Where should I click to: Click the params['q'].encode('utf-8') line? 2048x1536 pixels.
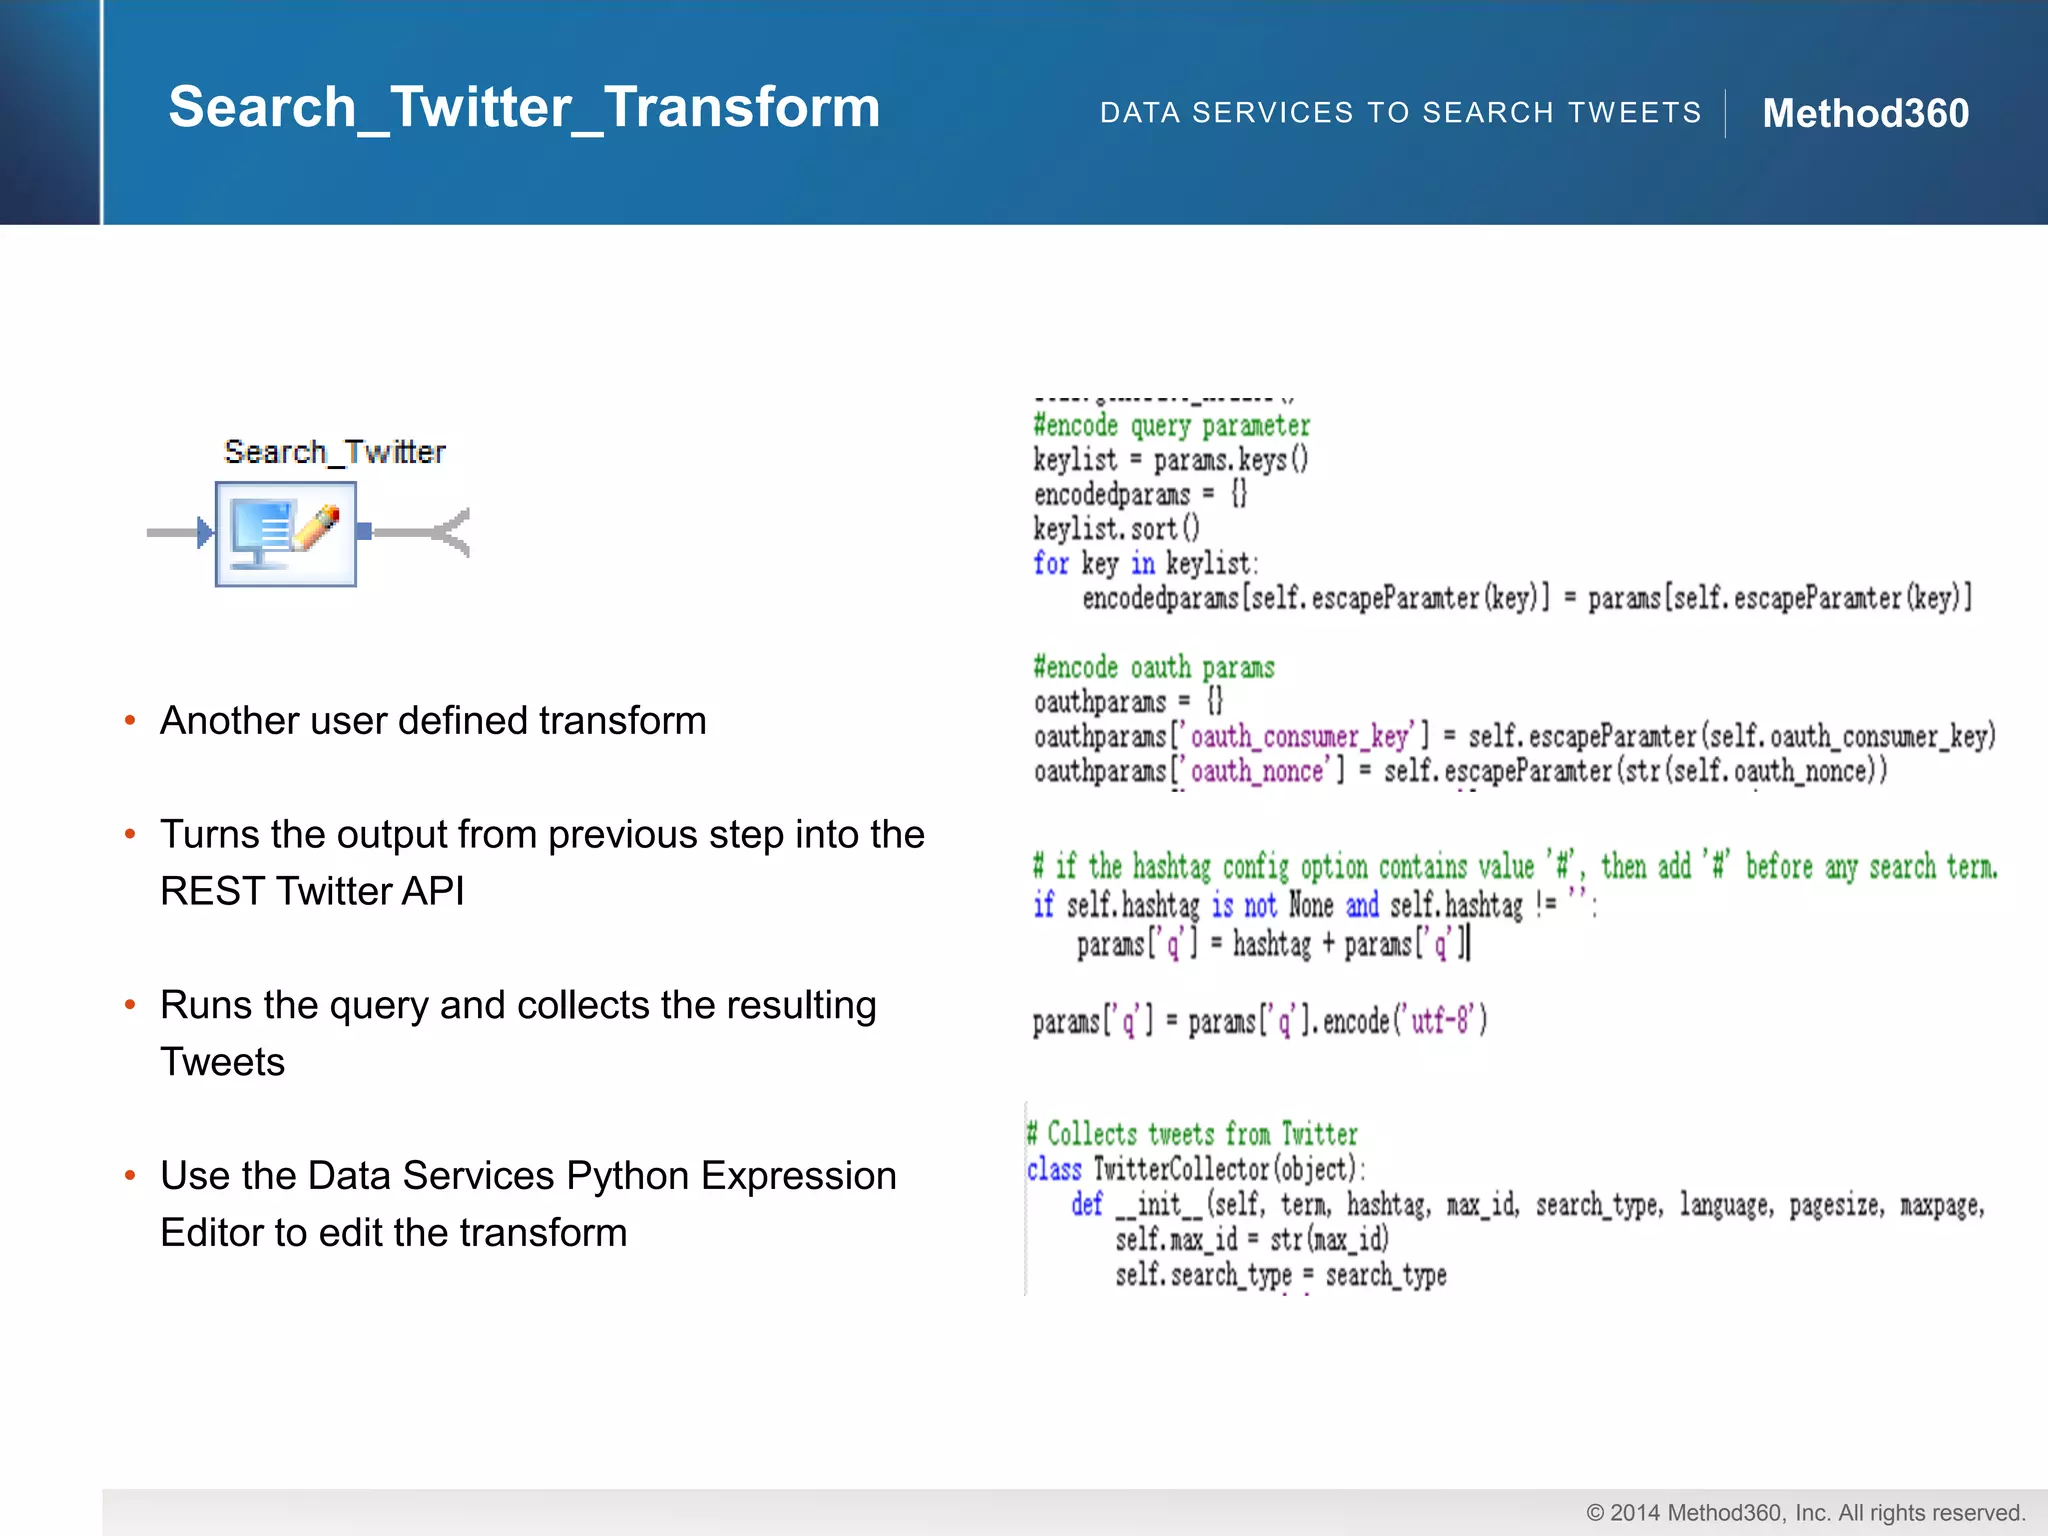coord(1259,1022)
